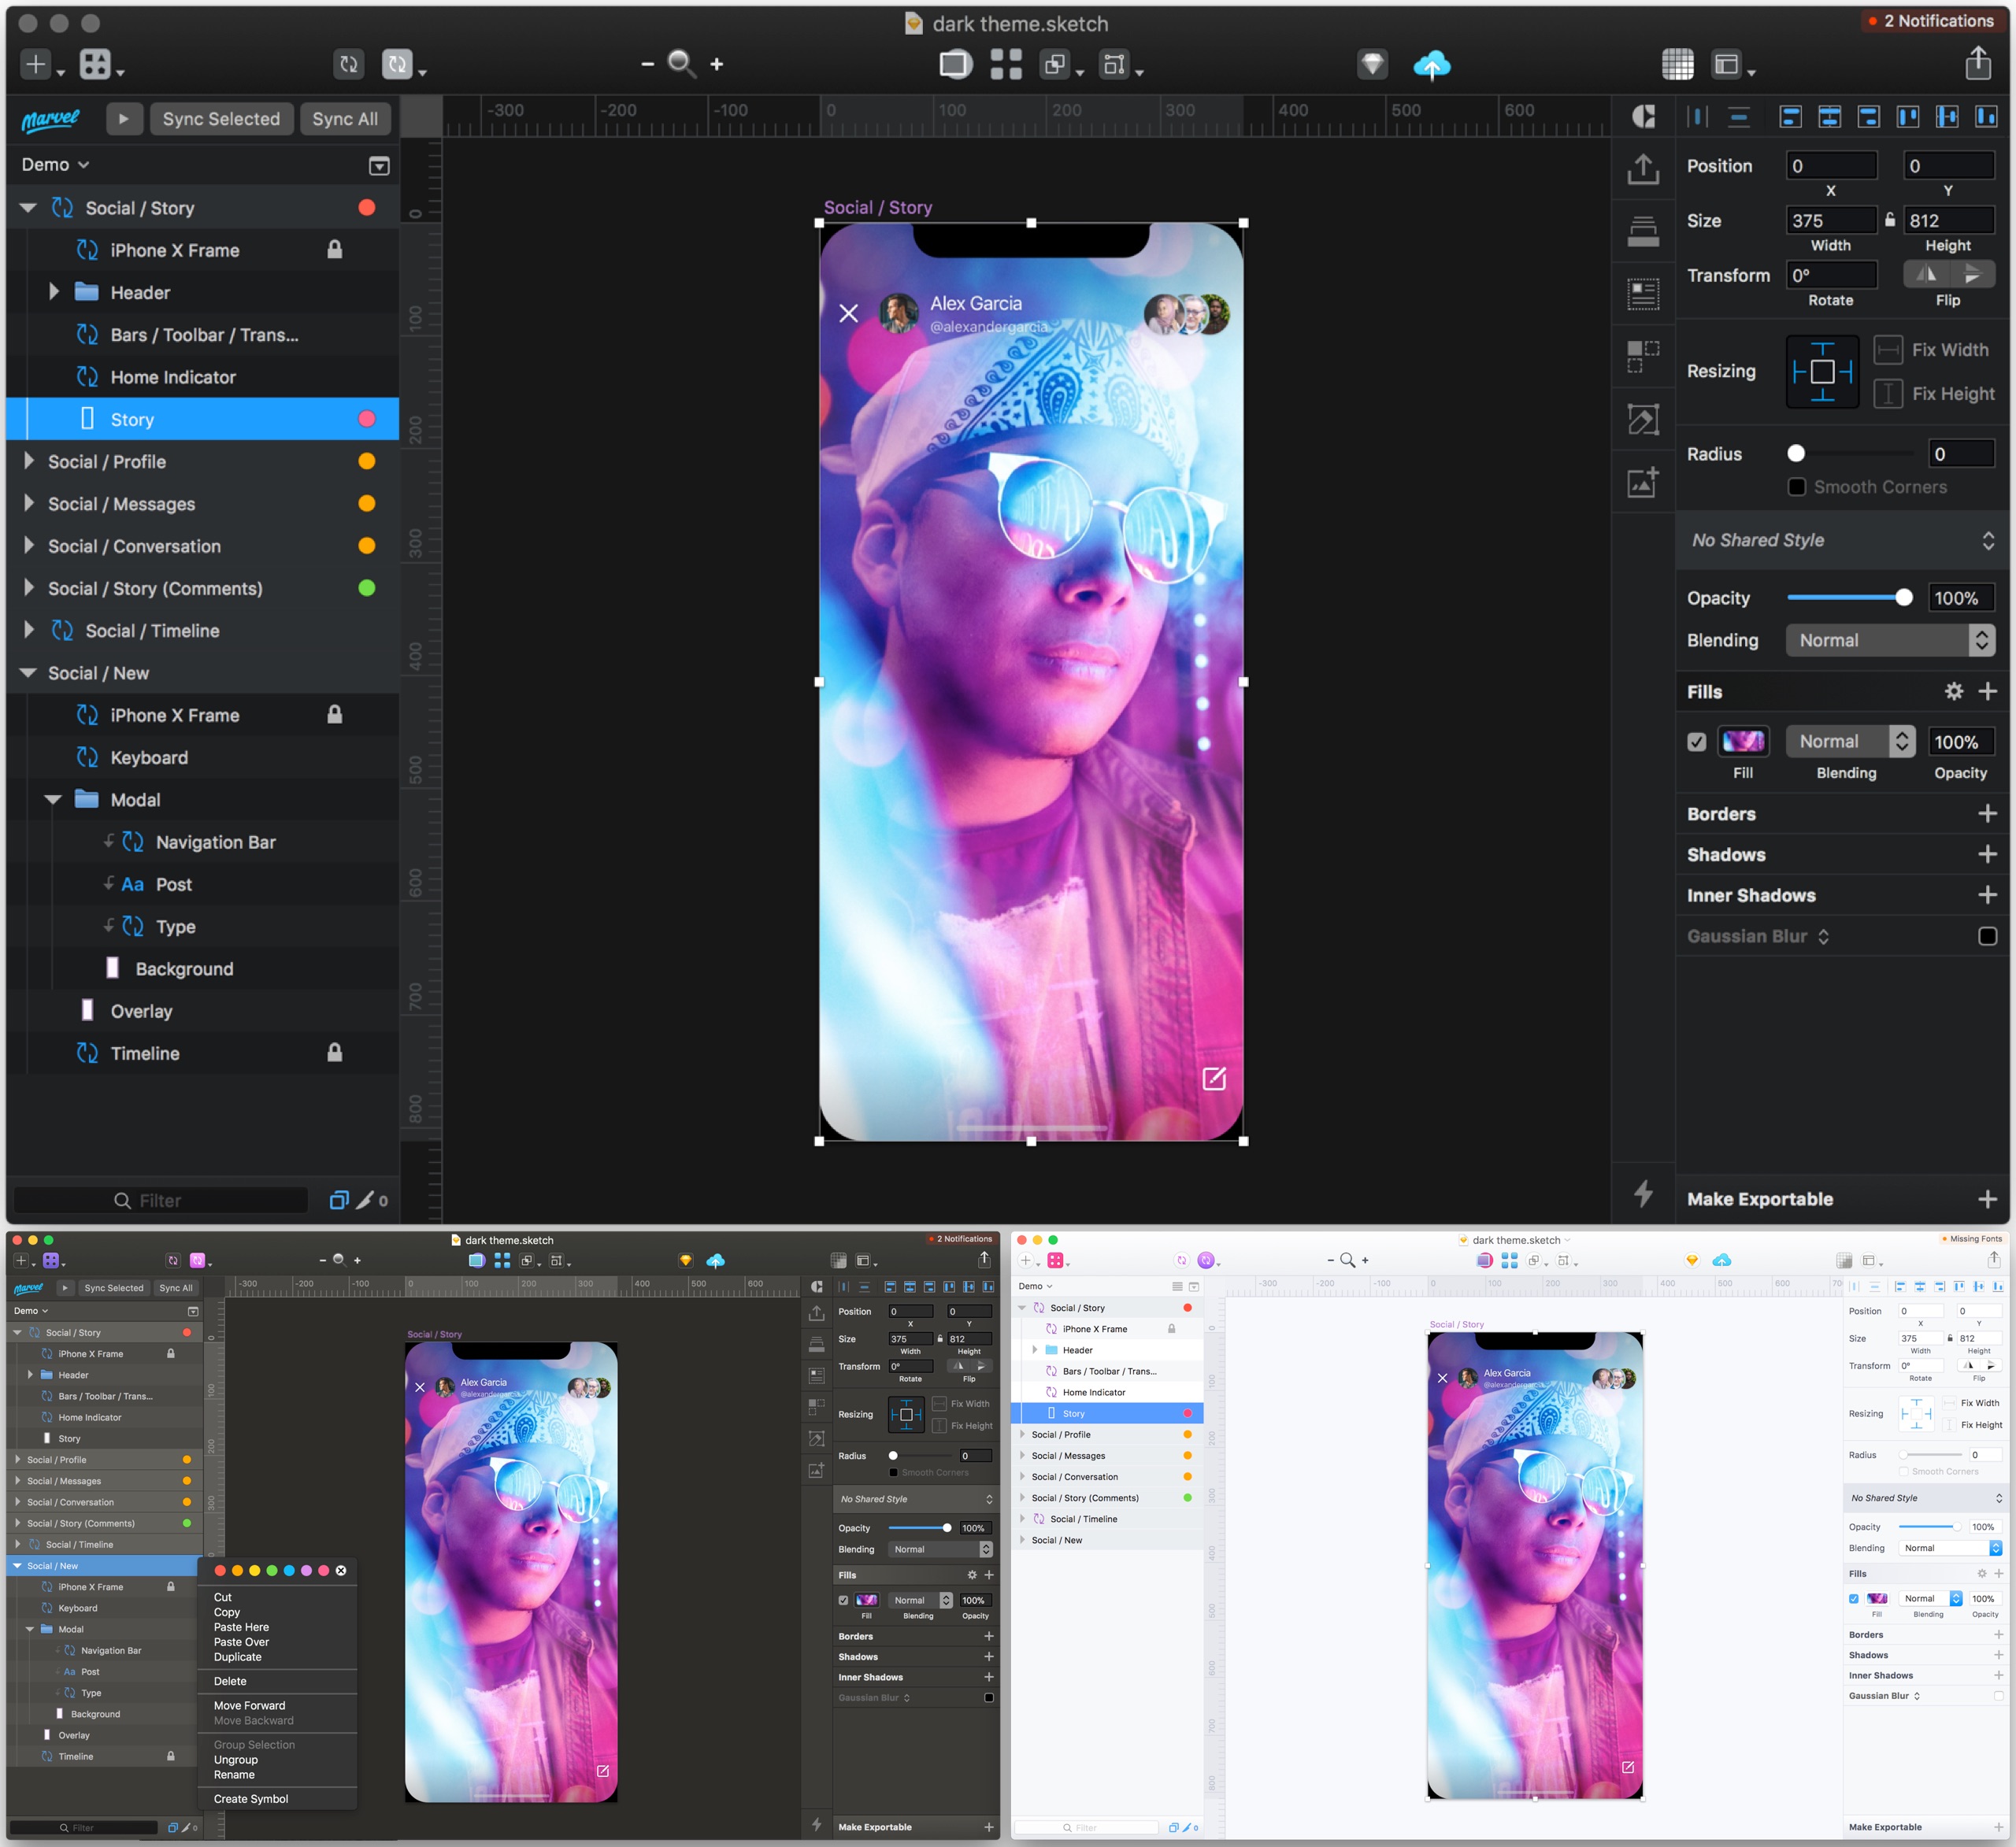Click the Marvel cloud upload icon
Screen dimensions: 2016x1847
coord(1431,66)
